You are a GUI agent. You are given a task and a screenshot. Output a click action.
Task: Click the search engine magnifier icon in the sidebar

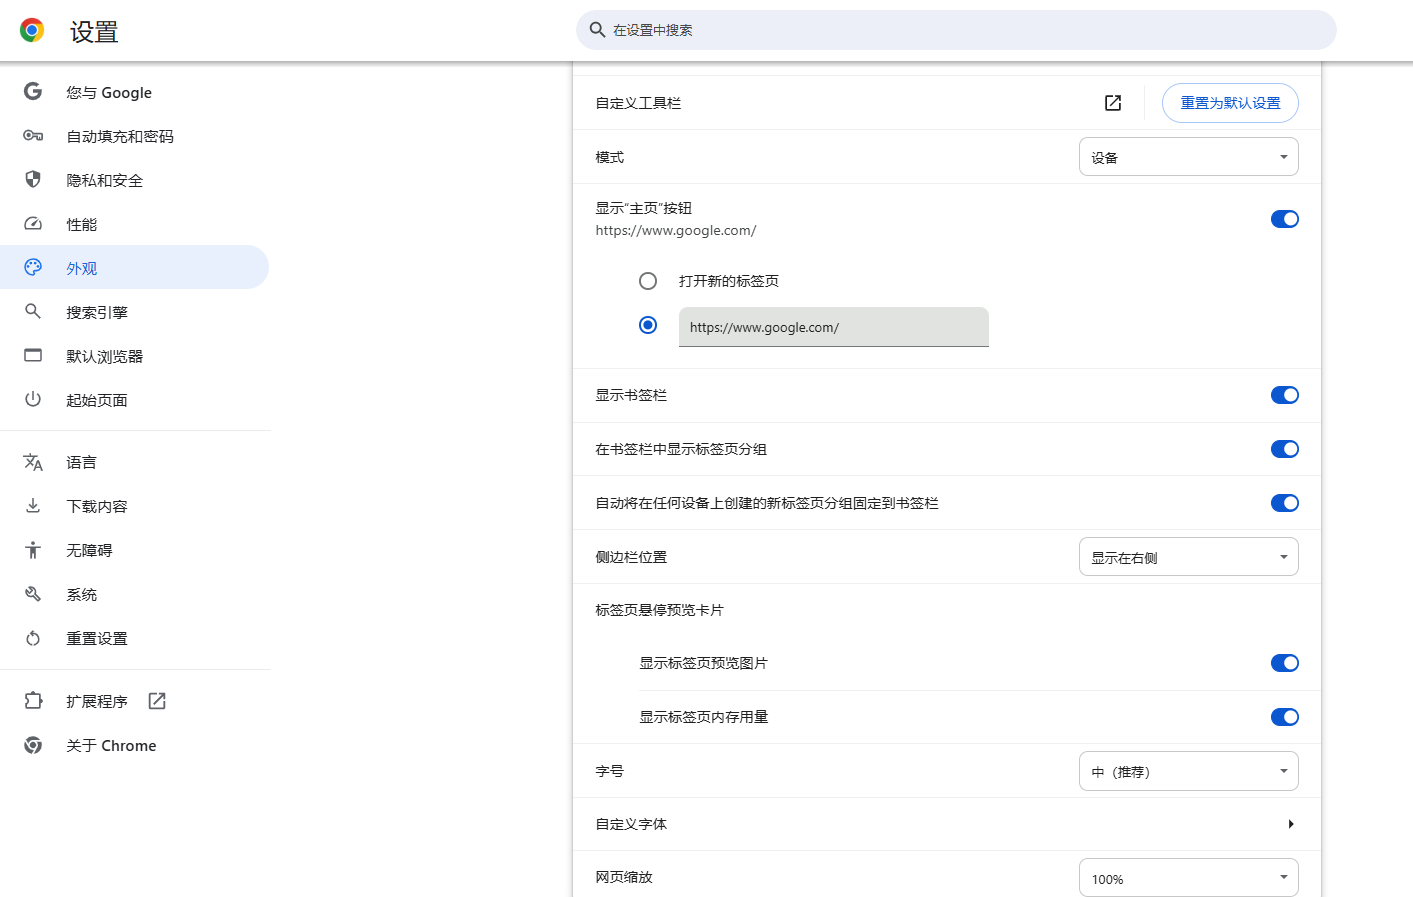pos(33,312)
